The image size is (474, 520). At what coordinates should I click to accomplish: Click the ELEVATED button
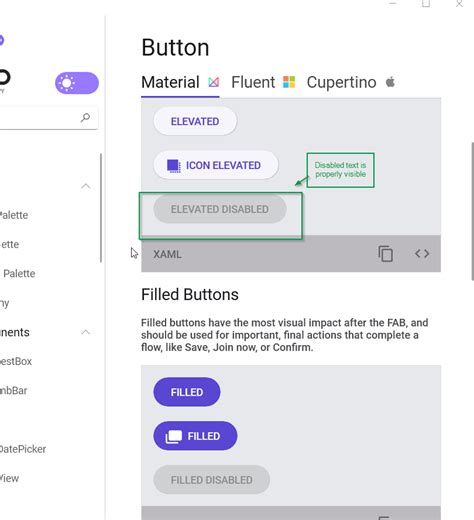click(x=195, y=121)
